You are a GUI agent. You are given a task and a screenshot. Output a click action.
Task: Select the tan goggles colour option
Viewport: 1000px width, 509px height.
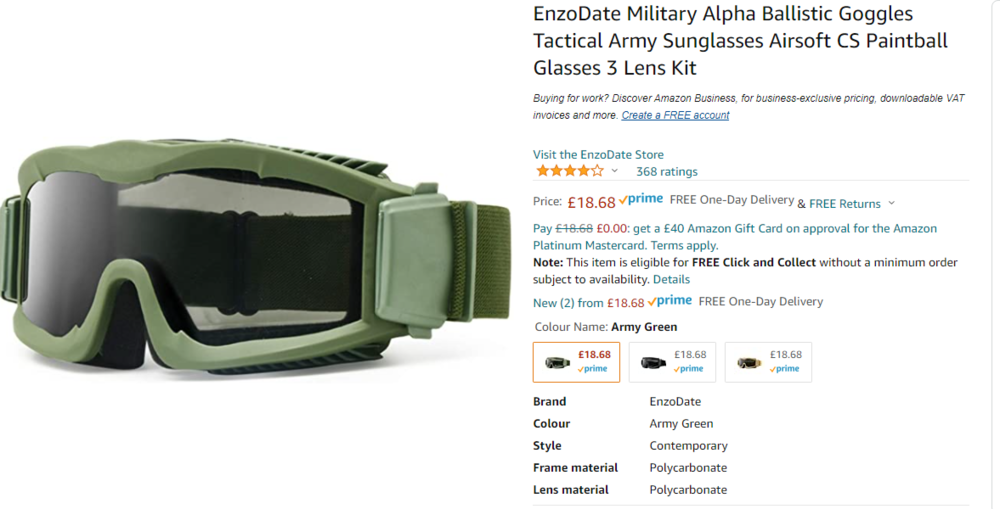768,362
